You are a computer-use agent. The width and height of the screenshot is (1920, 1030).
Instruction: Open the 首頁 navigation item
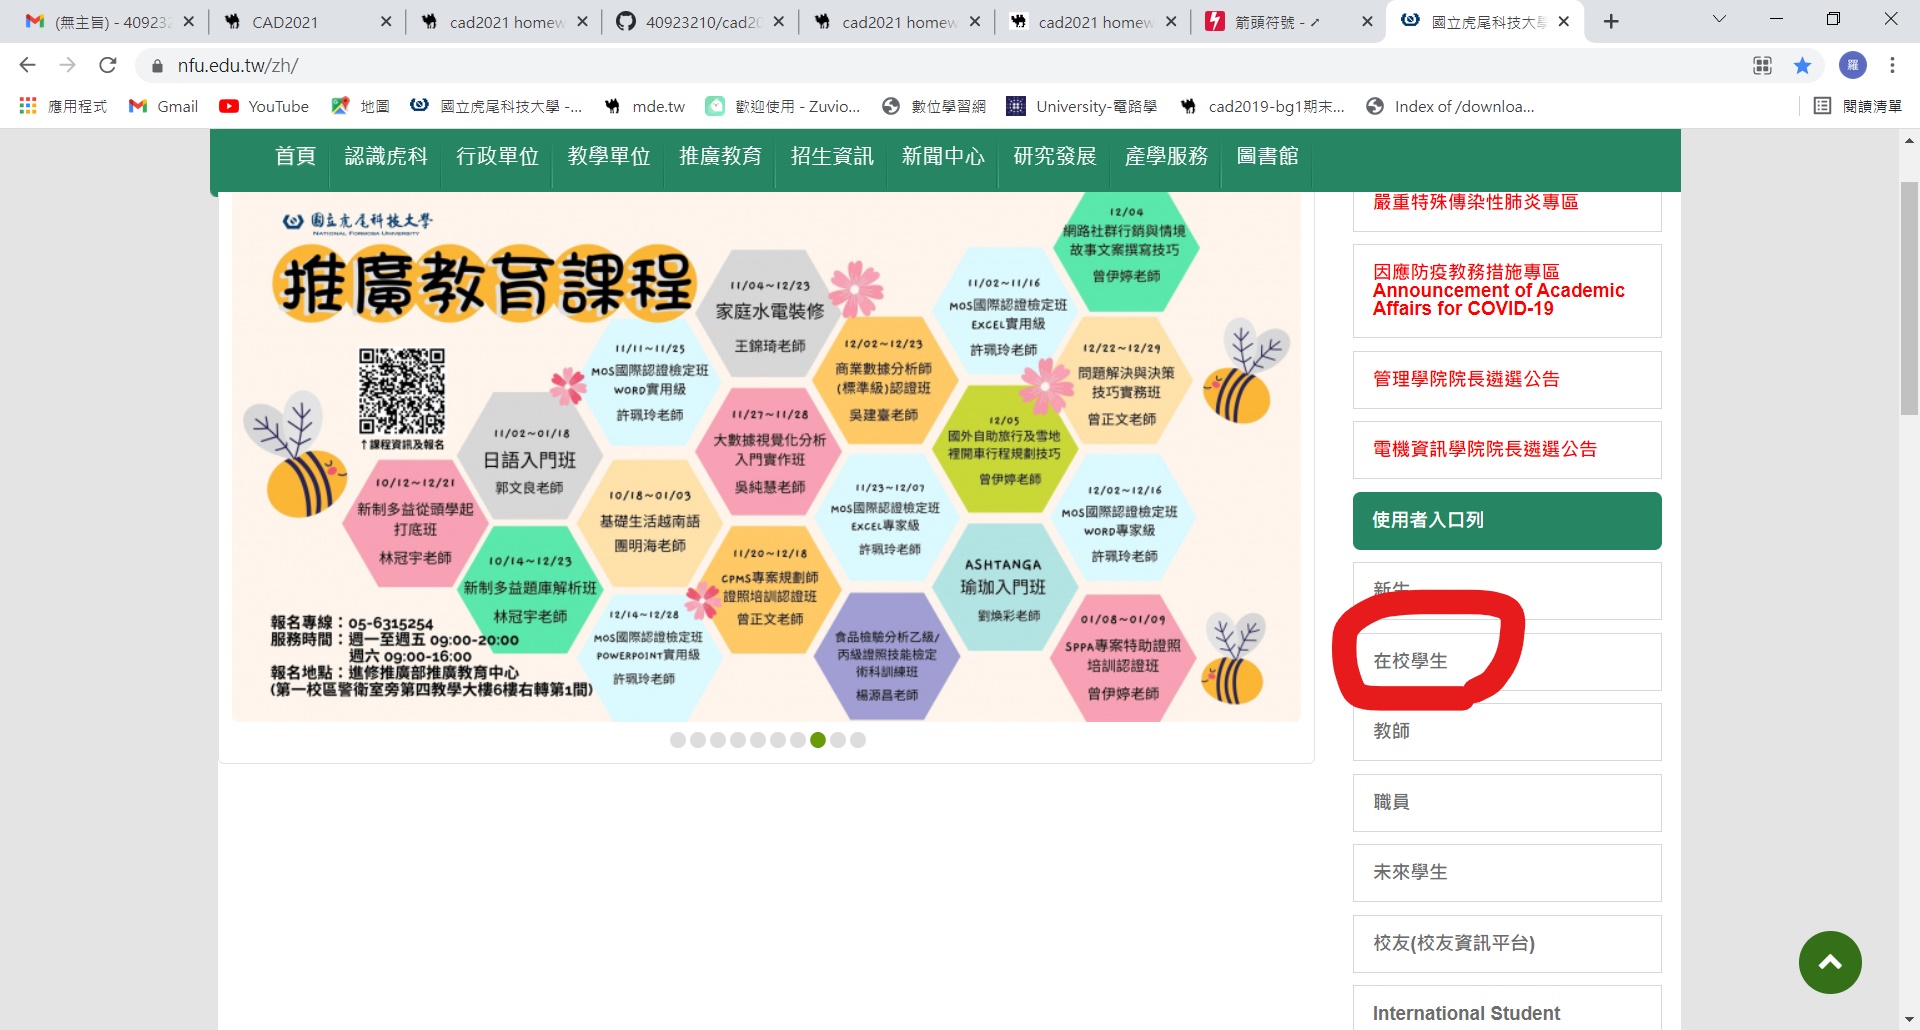point(295,156)
